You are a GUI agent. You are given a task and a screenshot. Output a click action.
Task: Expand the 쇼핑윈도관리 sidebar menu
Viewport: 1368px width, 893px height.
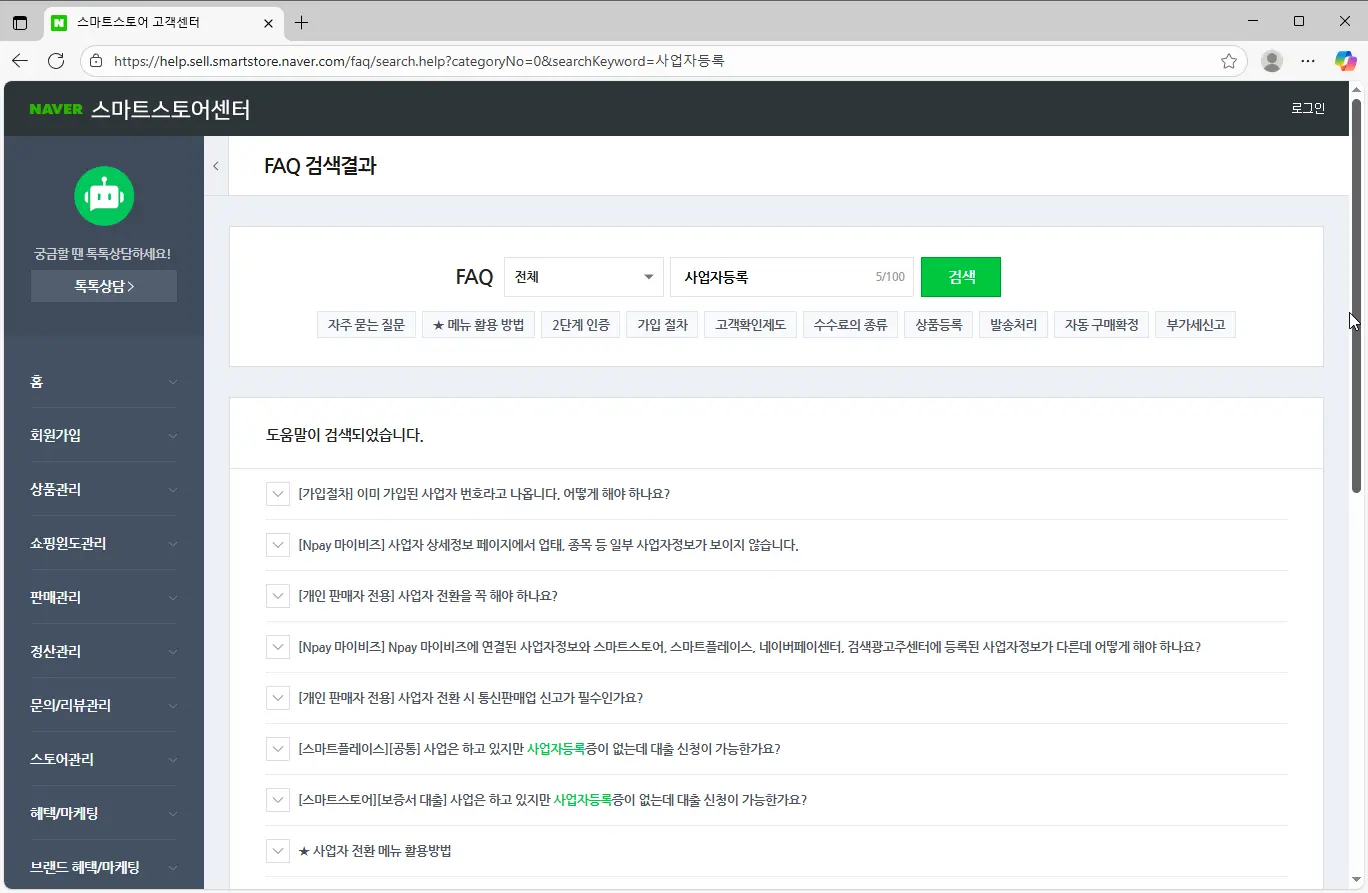[x=104, y=544]
